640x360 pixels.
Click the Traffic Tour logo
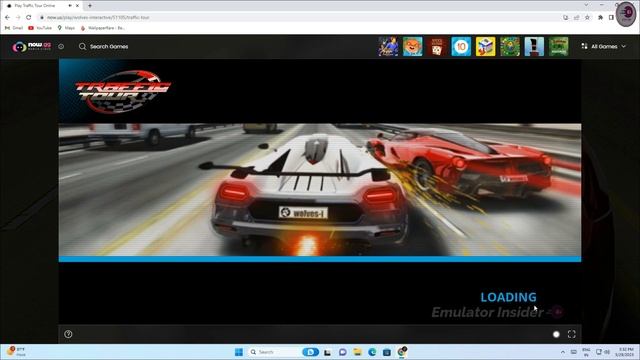pyautogui.click(x=122, y=91)
